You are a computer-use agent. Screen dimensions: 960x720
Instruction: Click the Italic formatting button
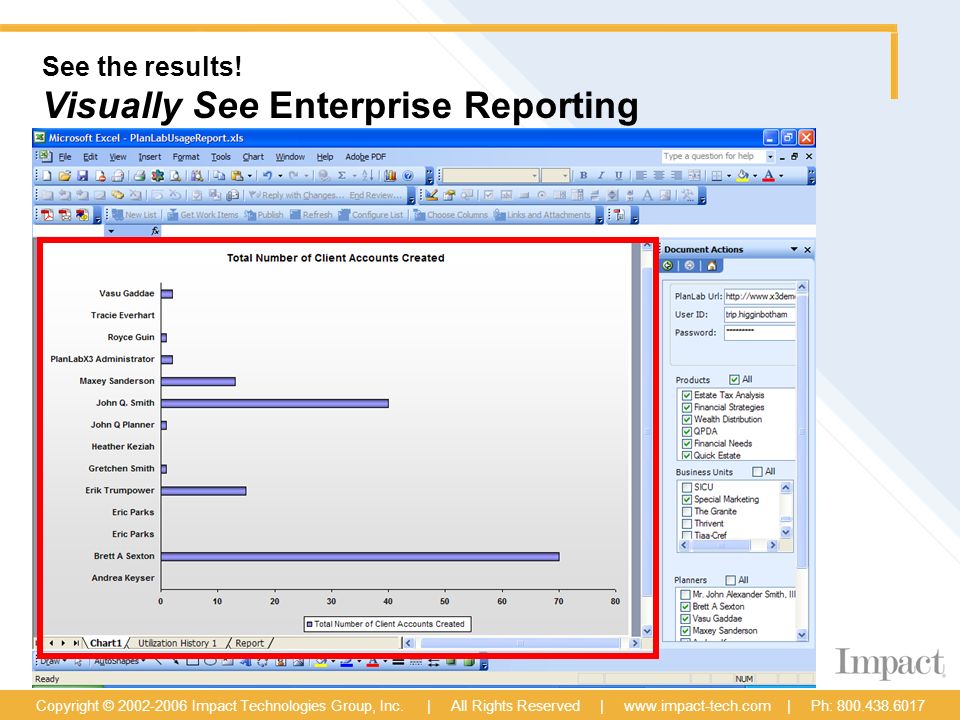(601, 176)
